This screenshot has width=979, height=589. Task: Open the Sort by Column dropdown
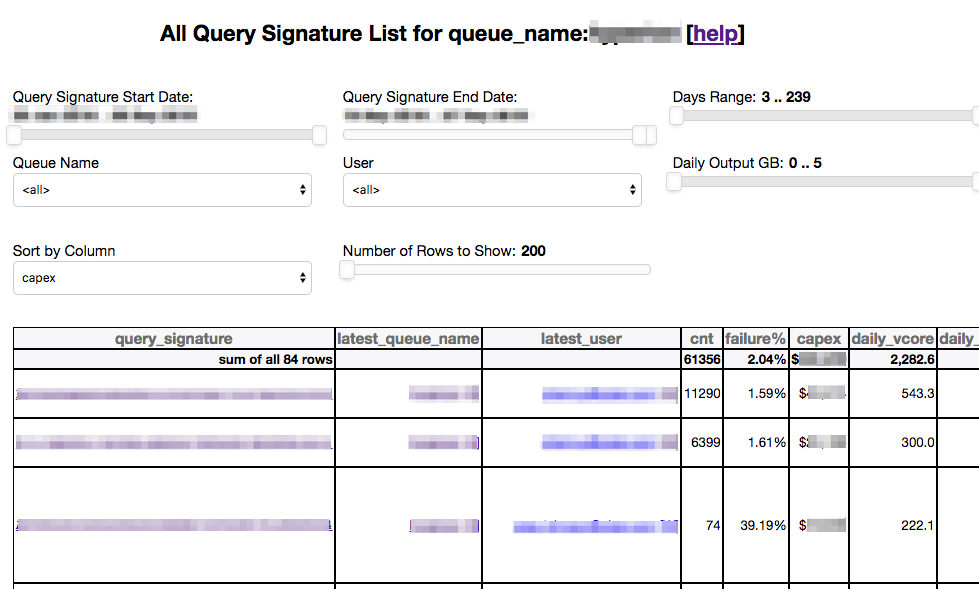pyautogui.click(x=162, y=278)
